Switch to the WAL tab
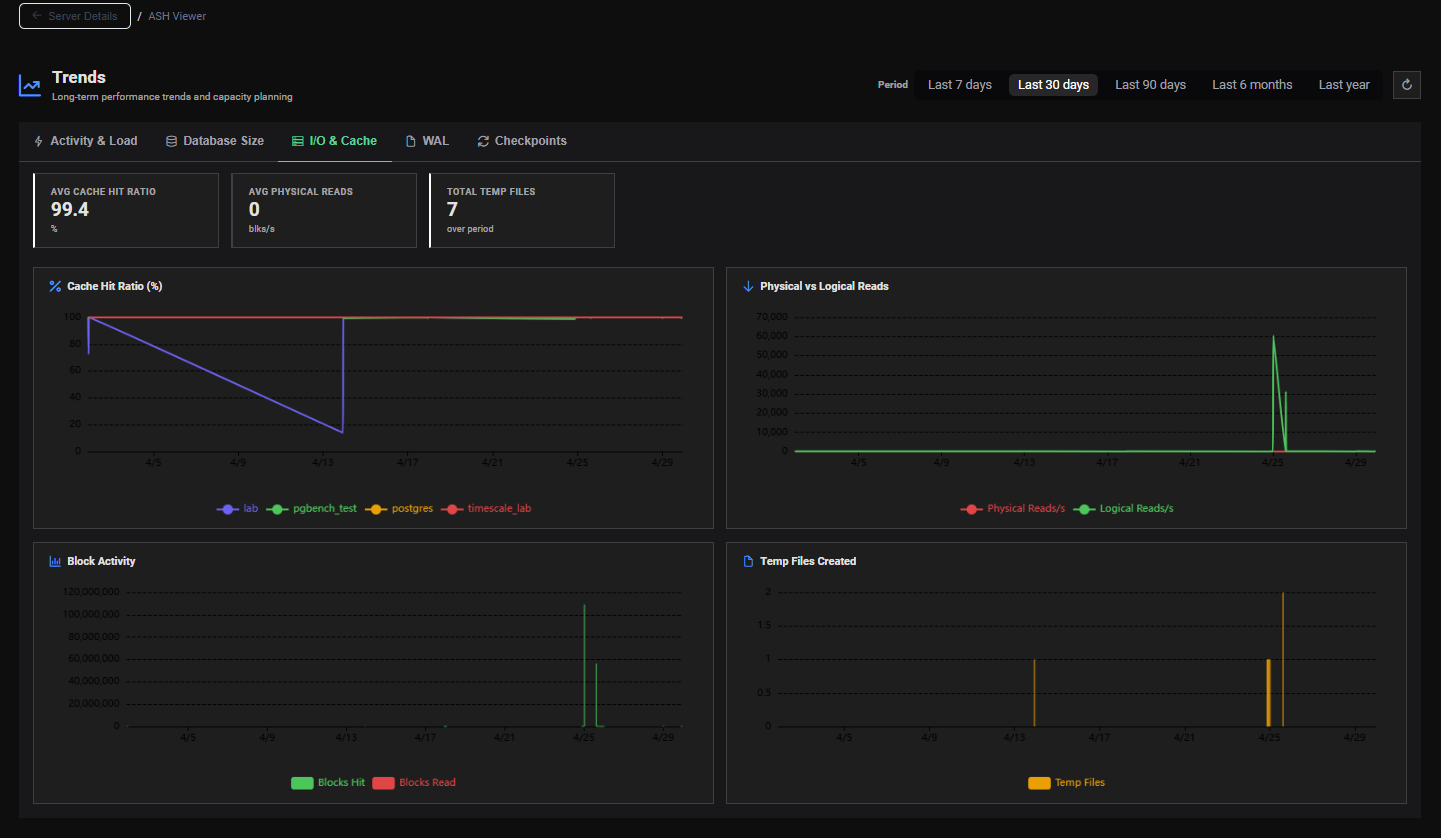 pos(427,141)
